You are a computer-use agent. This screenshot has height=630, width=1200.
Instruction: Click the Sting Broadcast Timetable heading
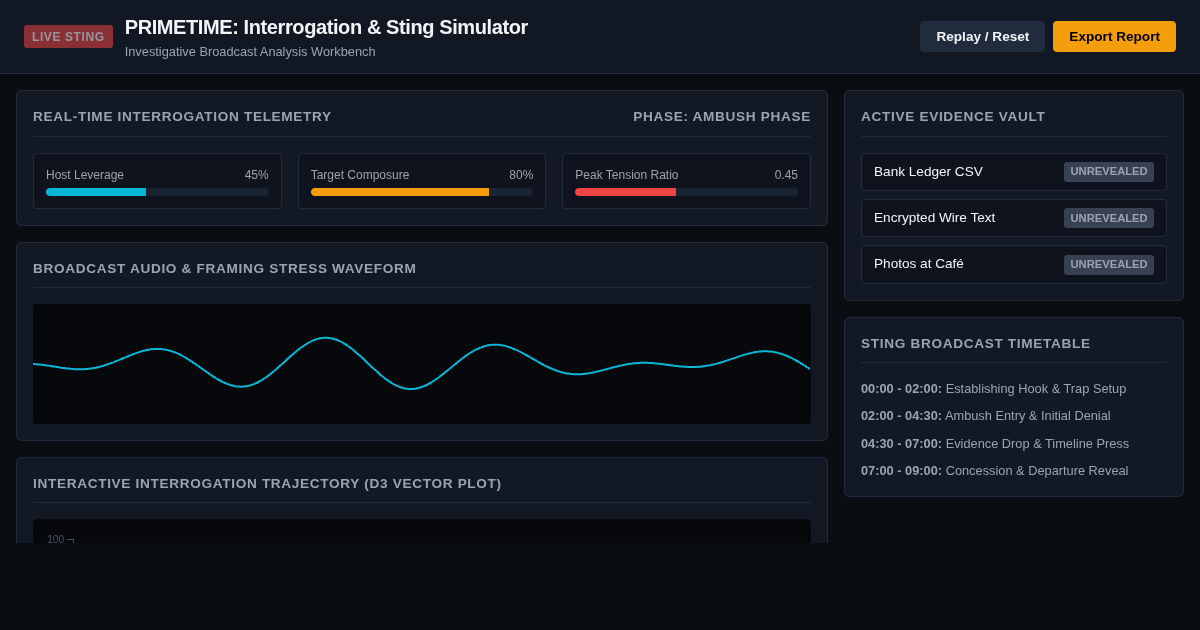tap(976, 344)
